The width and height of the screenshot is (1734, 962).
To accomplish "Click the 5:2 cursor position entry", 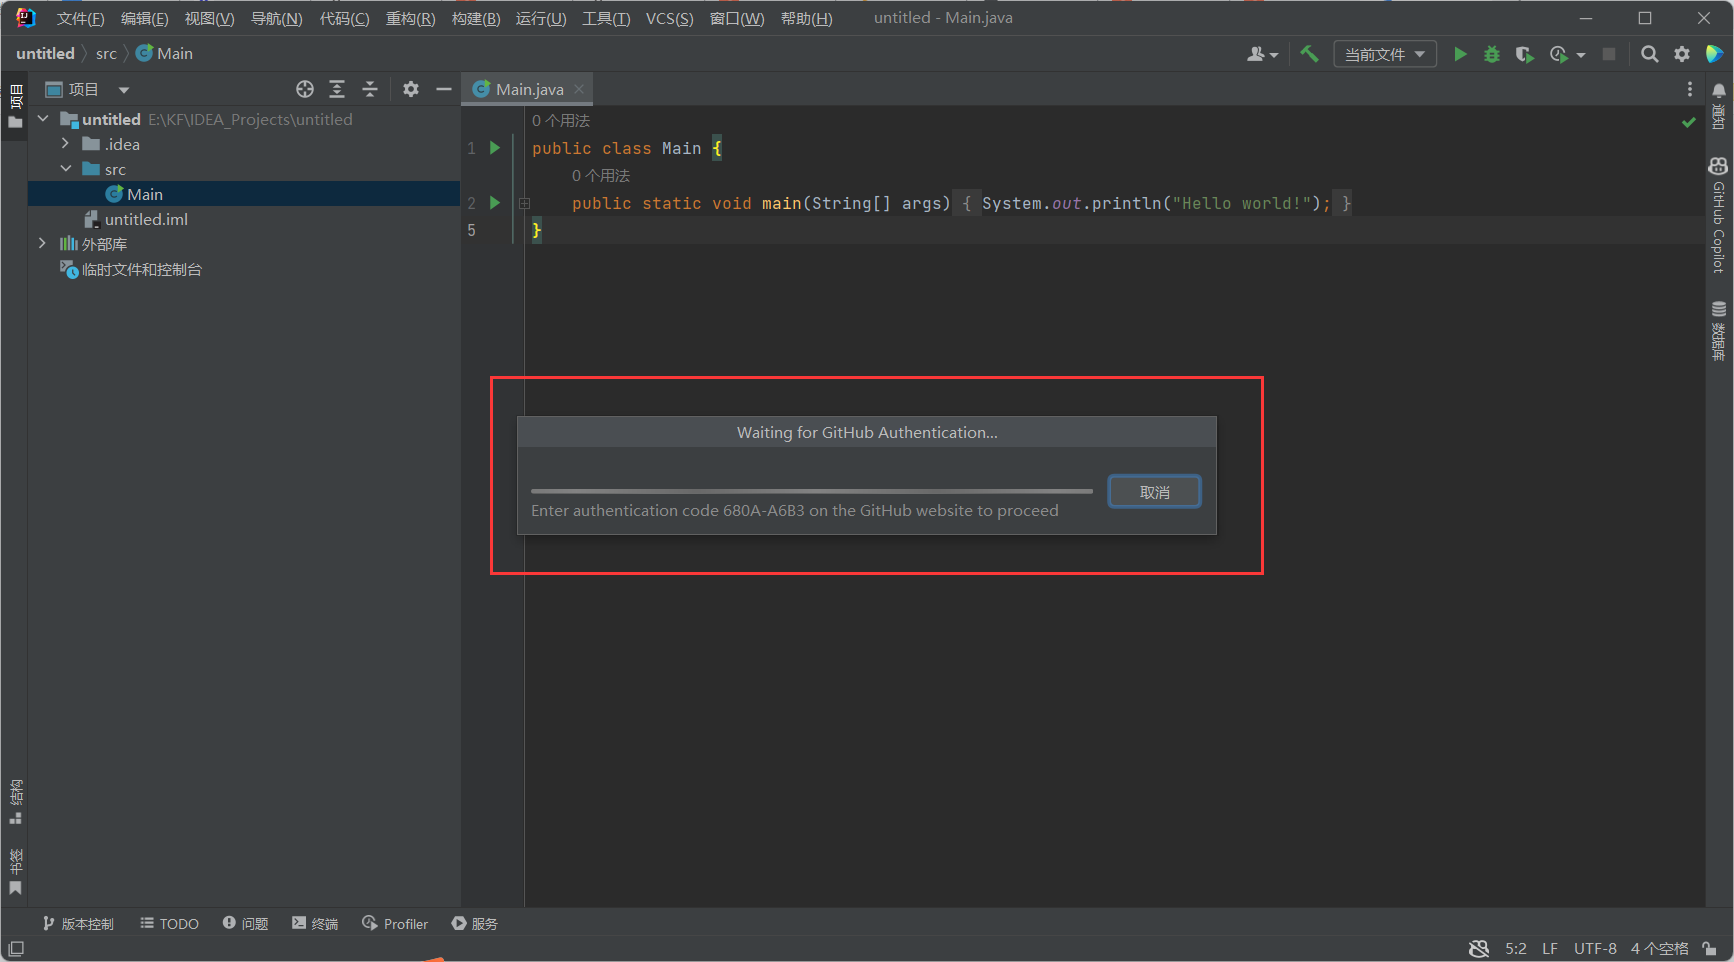I will click(x=1516, y=948).
